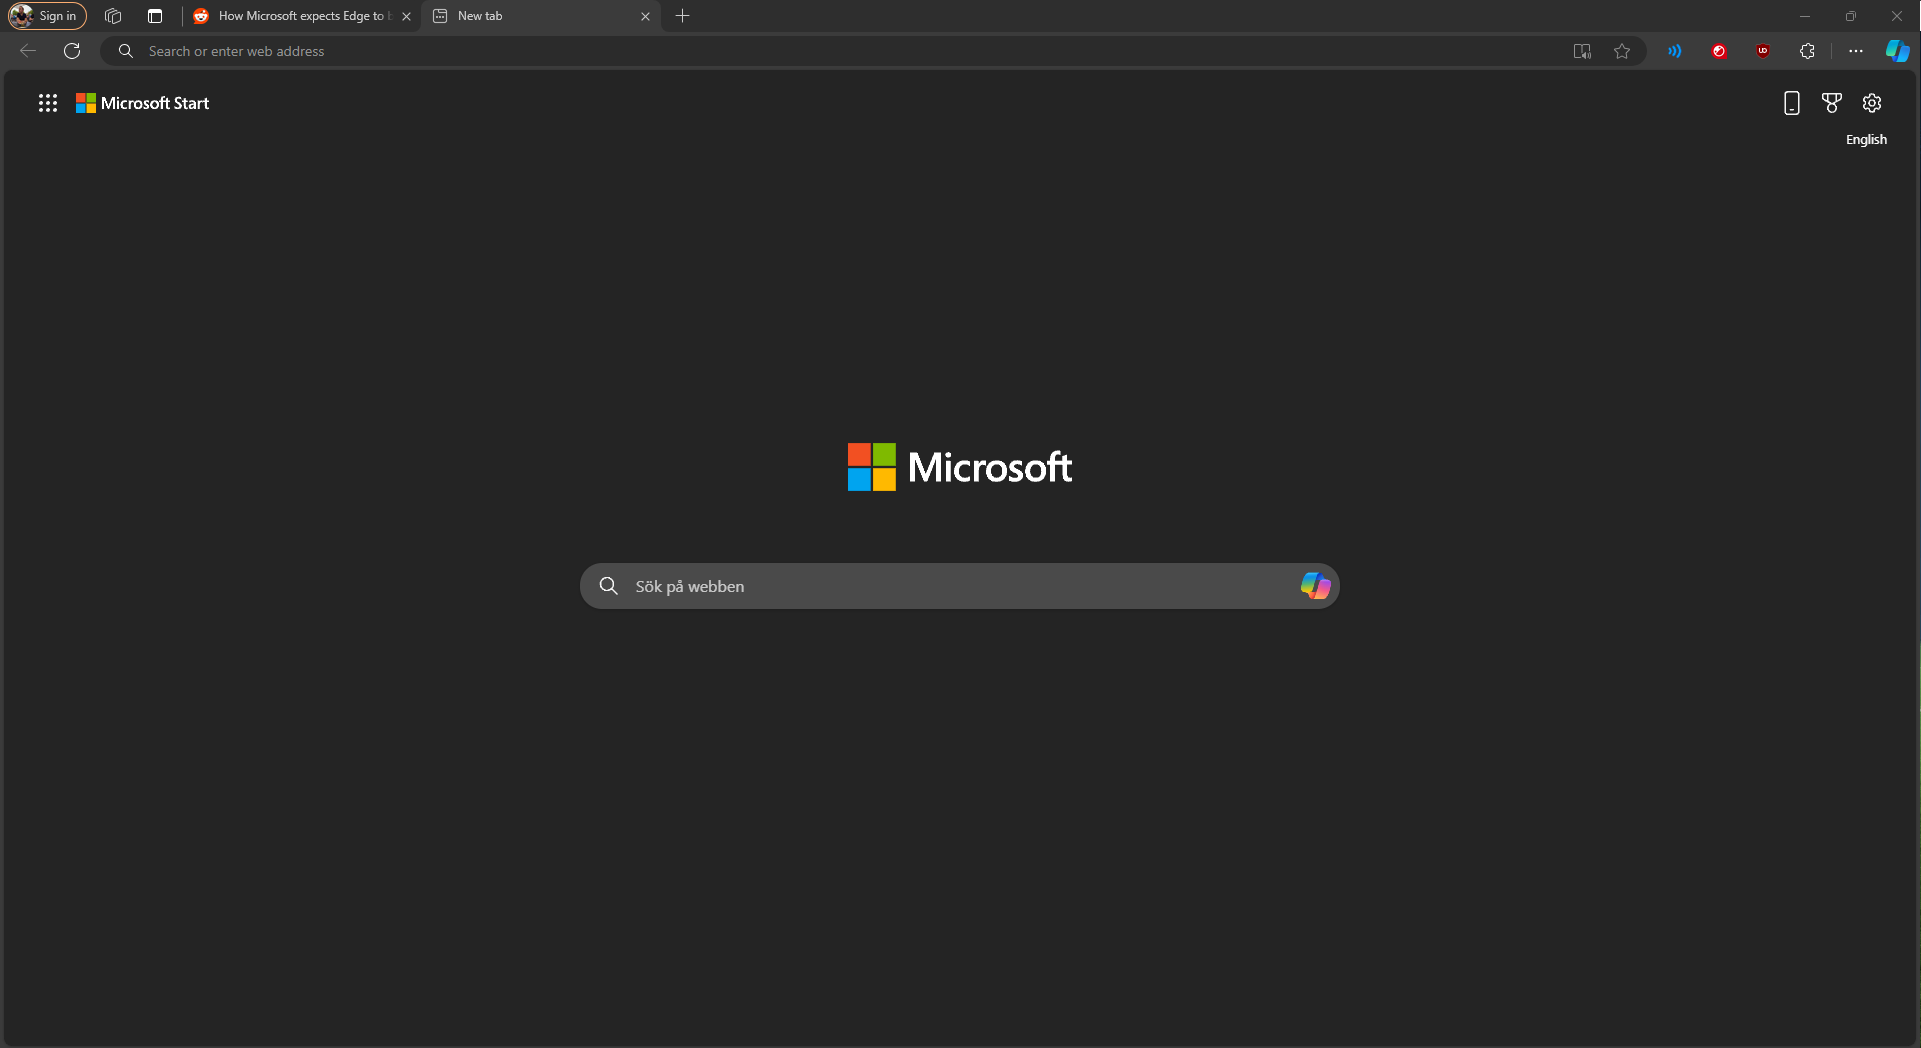1921x1048 pixels.
Task: Select the 'New tab' tab
Action: pos(541,16)
